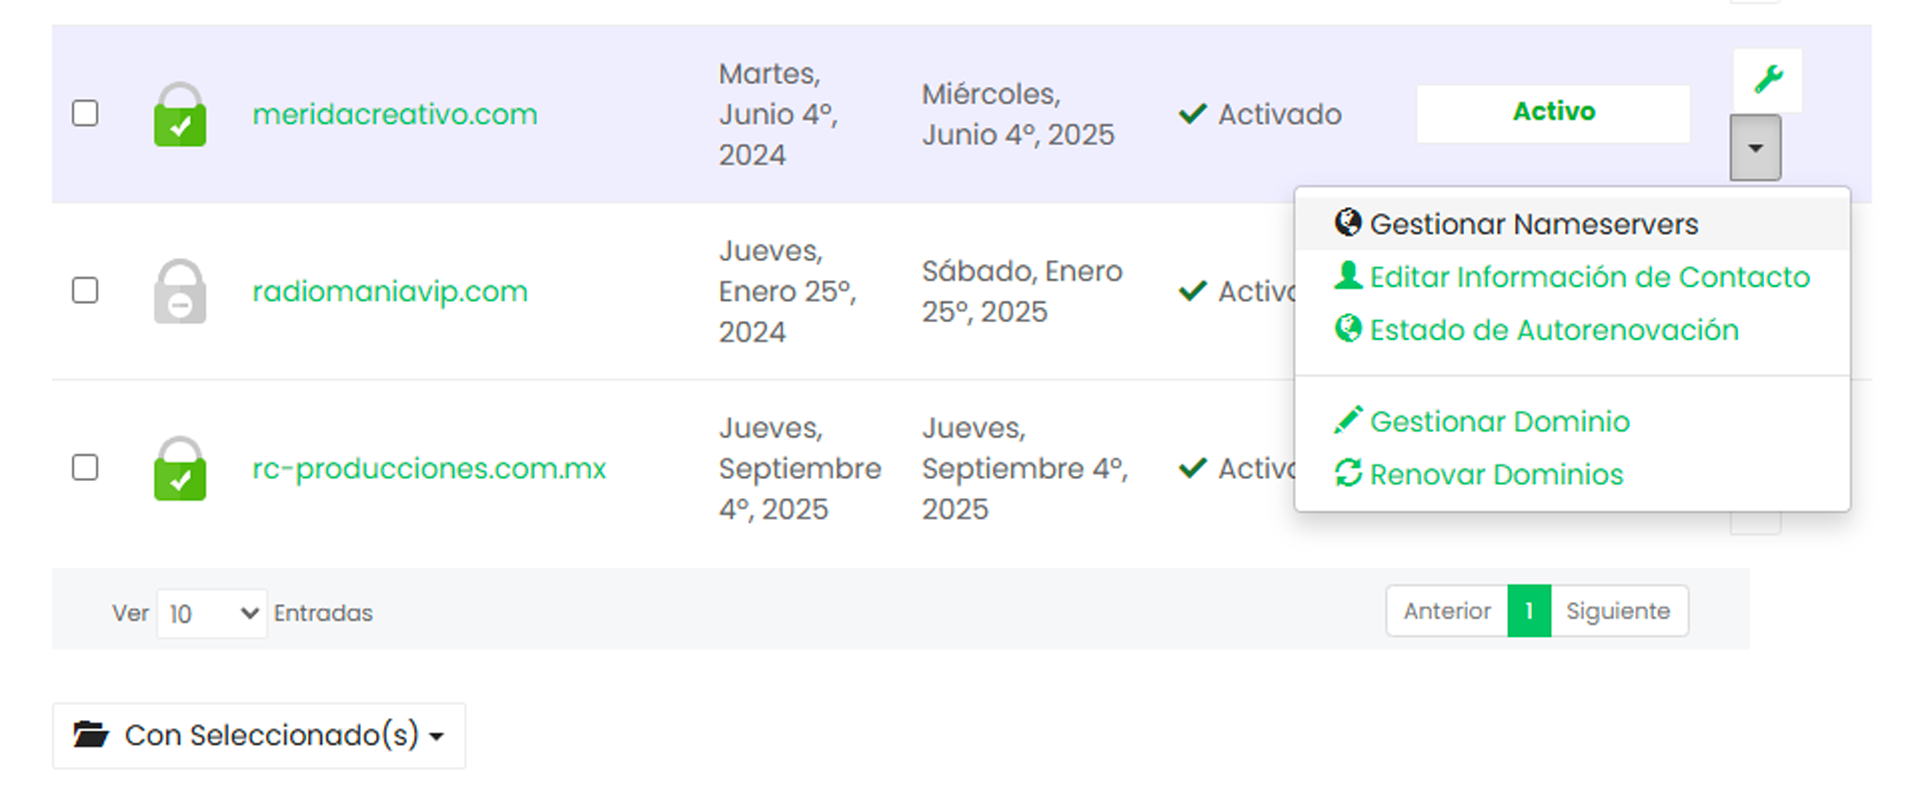Check the box for meridacreativo.com
This screenshot has height=796, width=1920.
[85, 113]
